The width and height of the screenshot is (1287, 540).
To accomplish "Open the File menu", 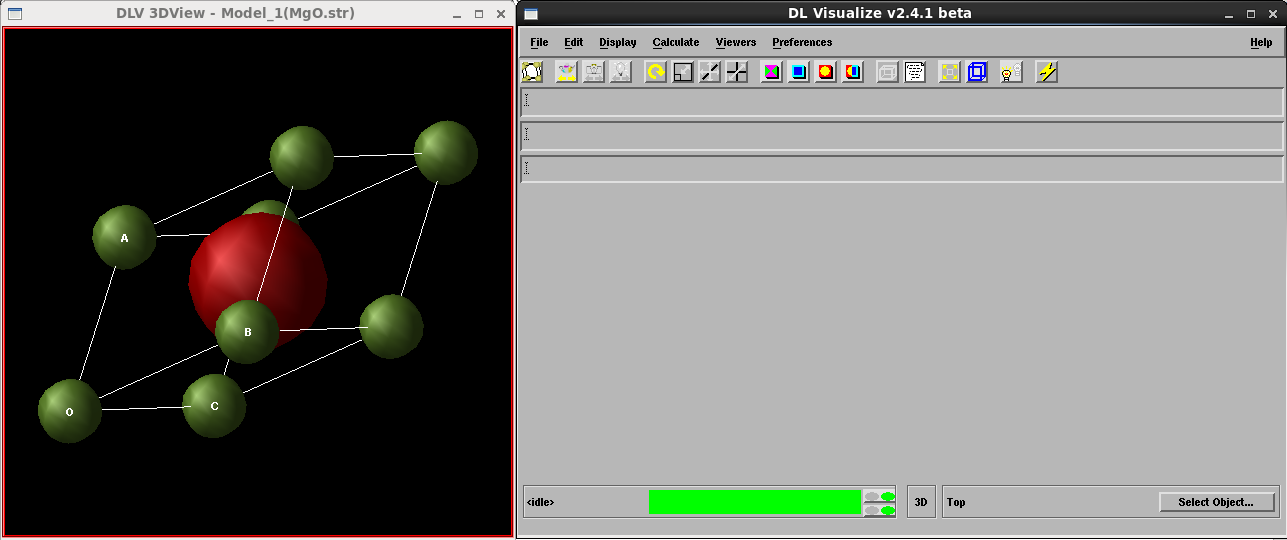I will pos(539,42).
